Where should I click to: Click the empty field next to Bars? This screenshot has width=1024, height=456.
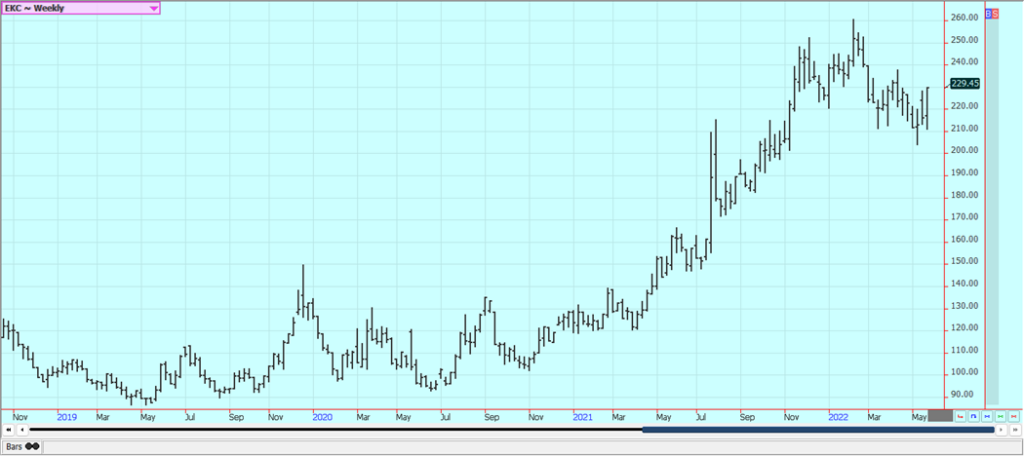(x=532, y=447)
